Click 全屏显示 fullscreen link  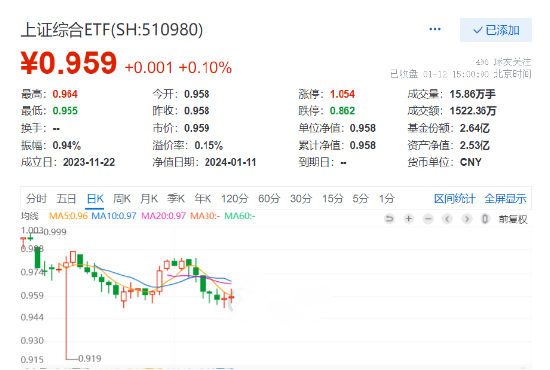pos(505,199)
